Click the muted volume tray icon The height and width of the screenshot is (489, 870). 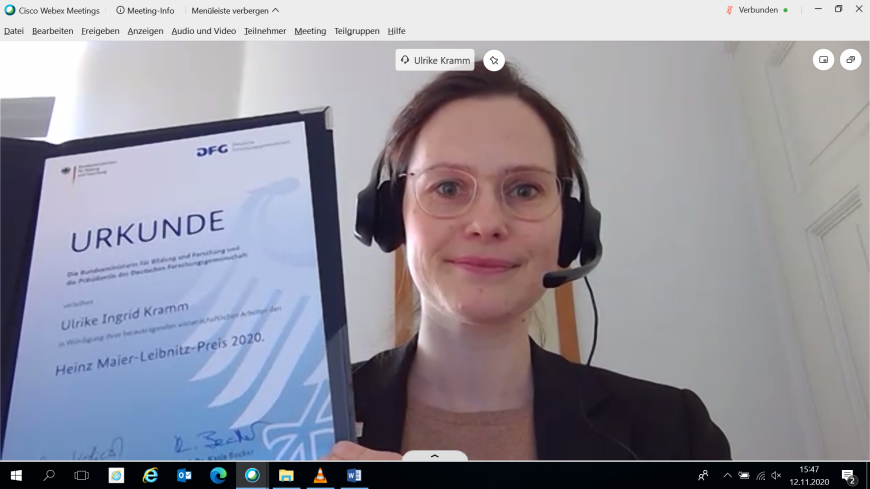click(x=776, y=476)
